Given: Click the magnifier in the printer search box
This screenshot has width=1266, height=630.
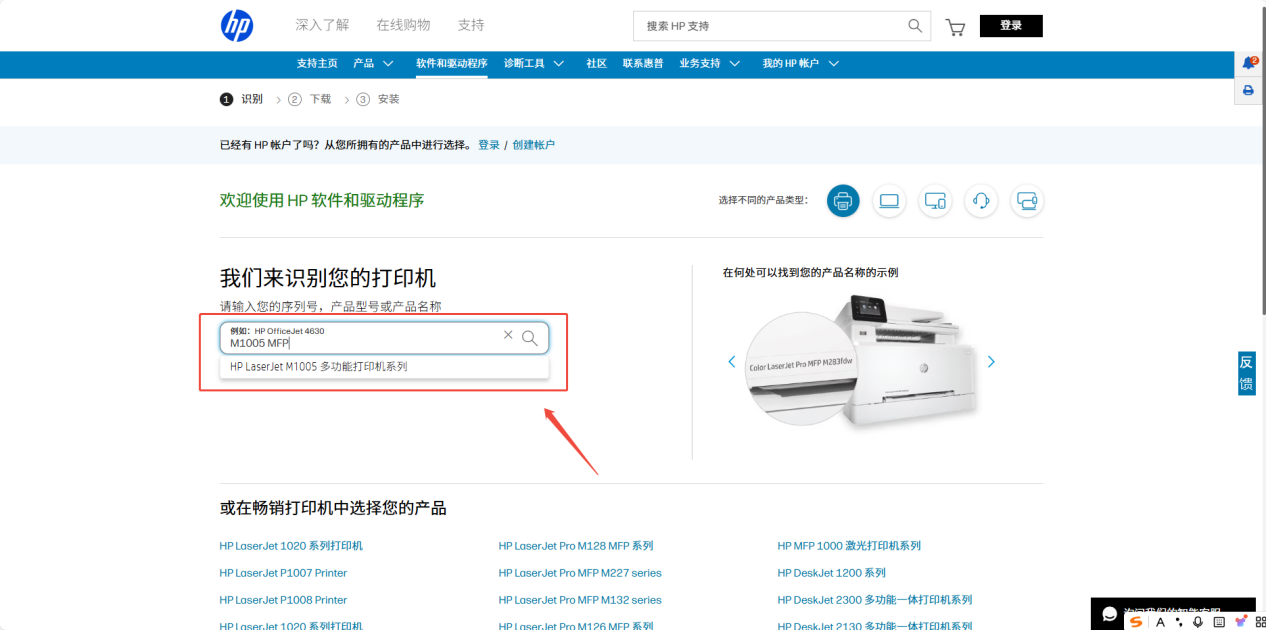Looking at the screenshot, I should pos(530,338).
